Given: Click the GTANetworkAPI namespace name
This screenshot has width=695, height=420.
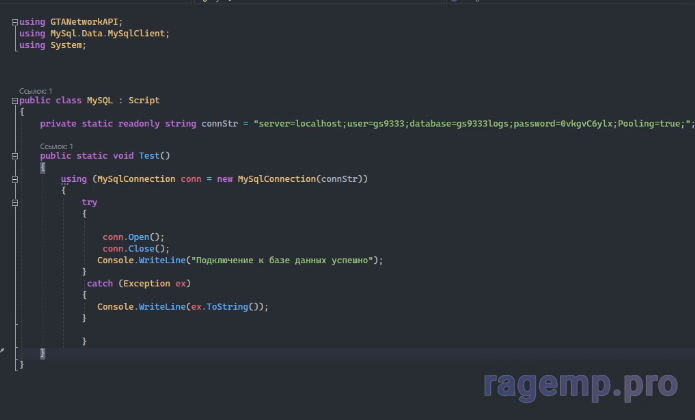Looking at the screenshot, I should point(84,21).
